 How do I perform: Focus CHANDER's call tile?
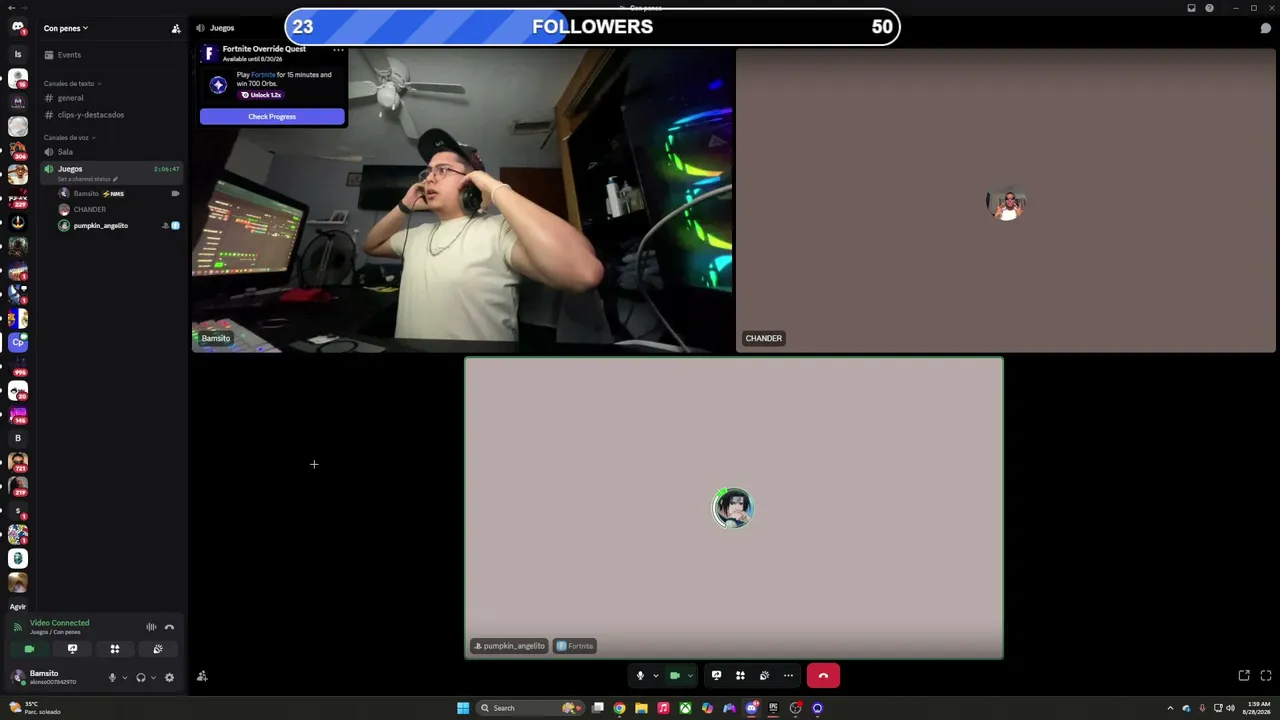point(1006,200)
